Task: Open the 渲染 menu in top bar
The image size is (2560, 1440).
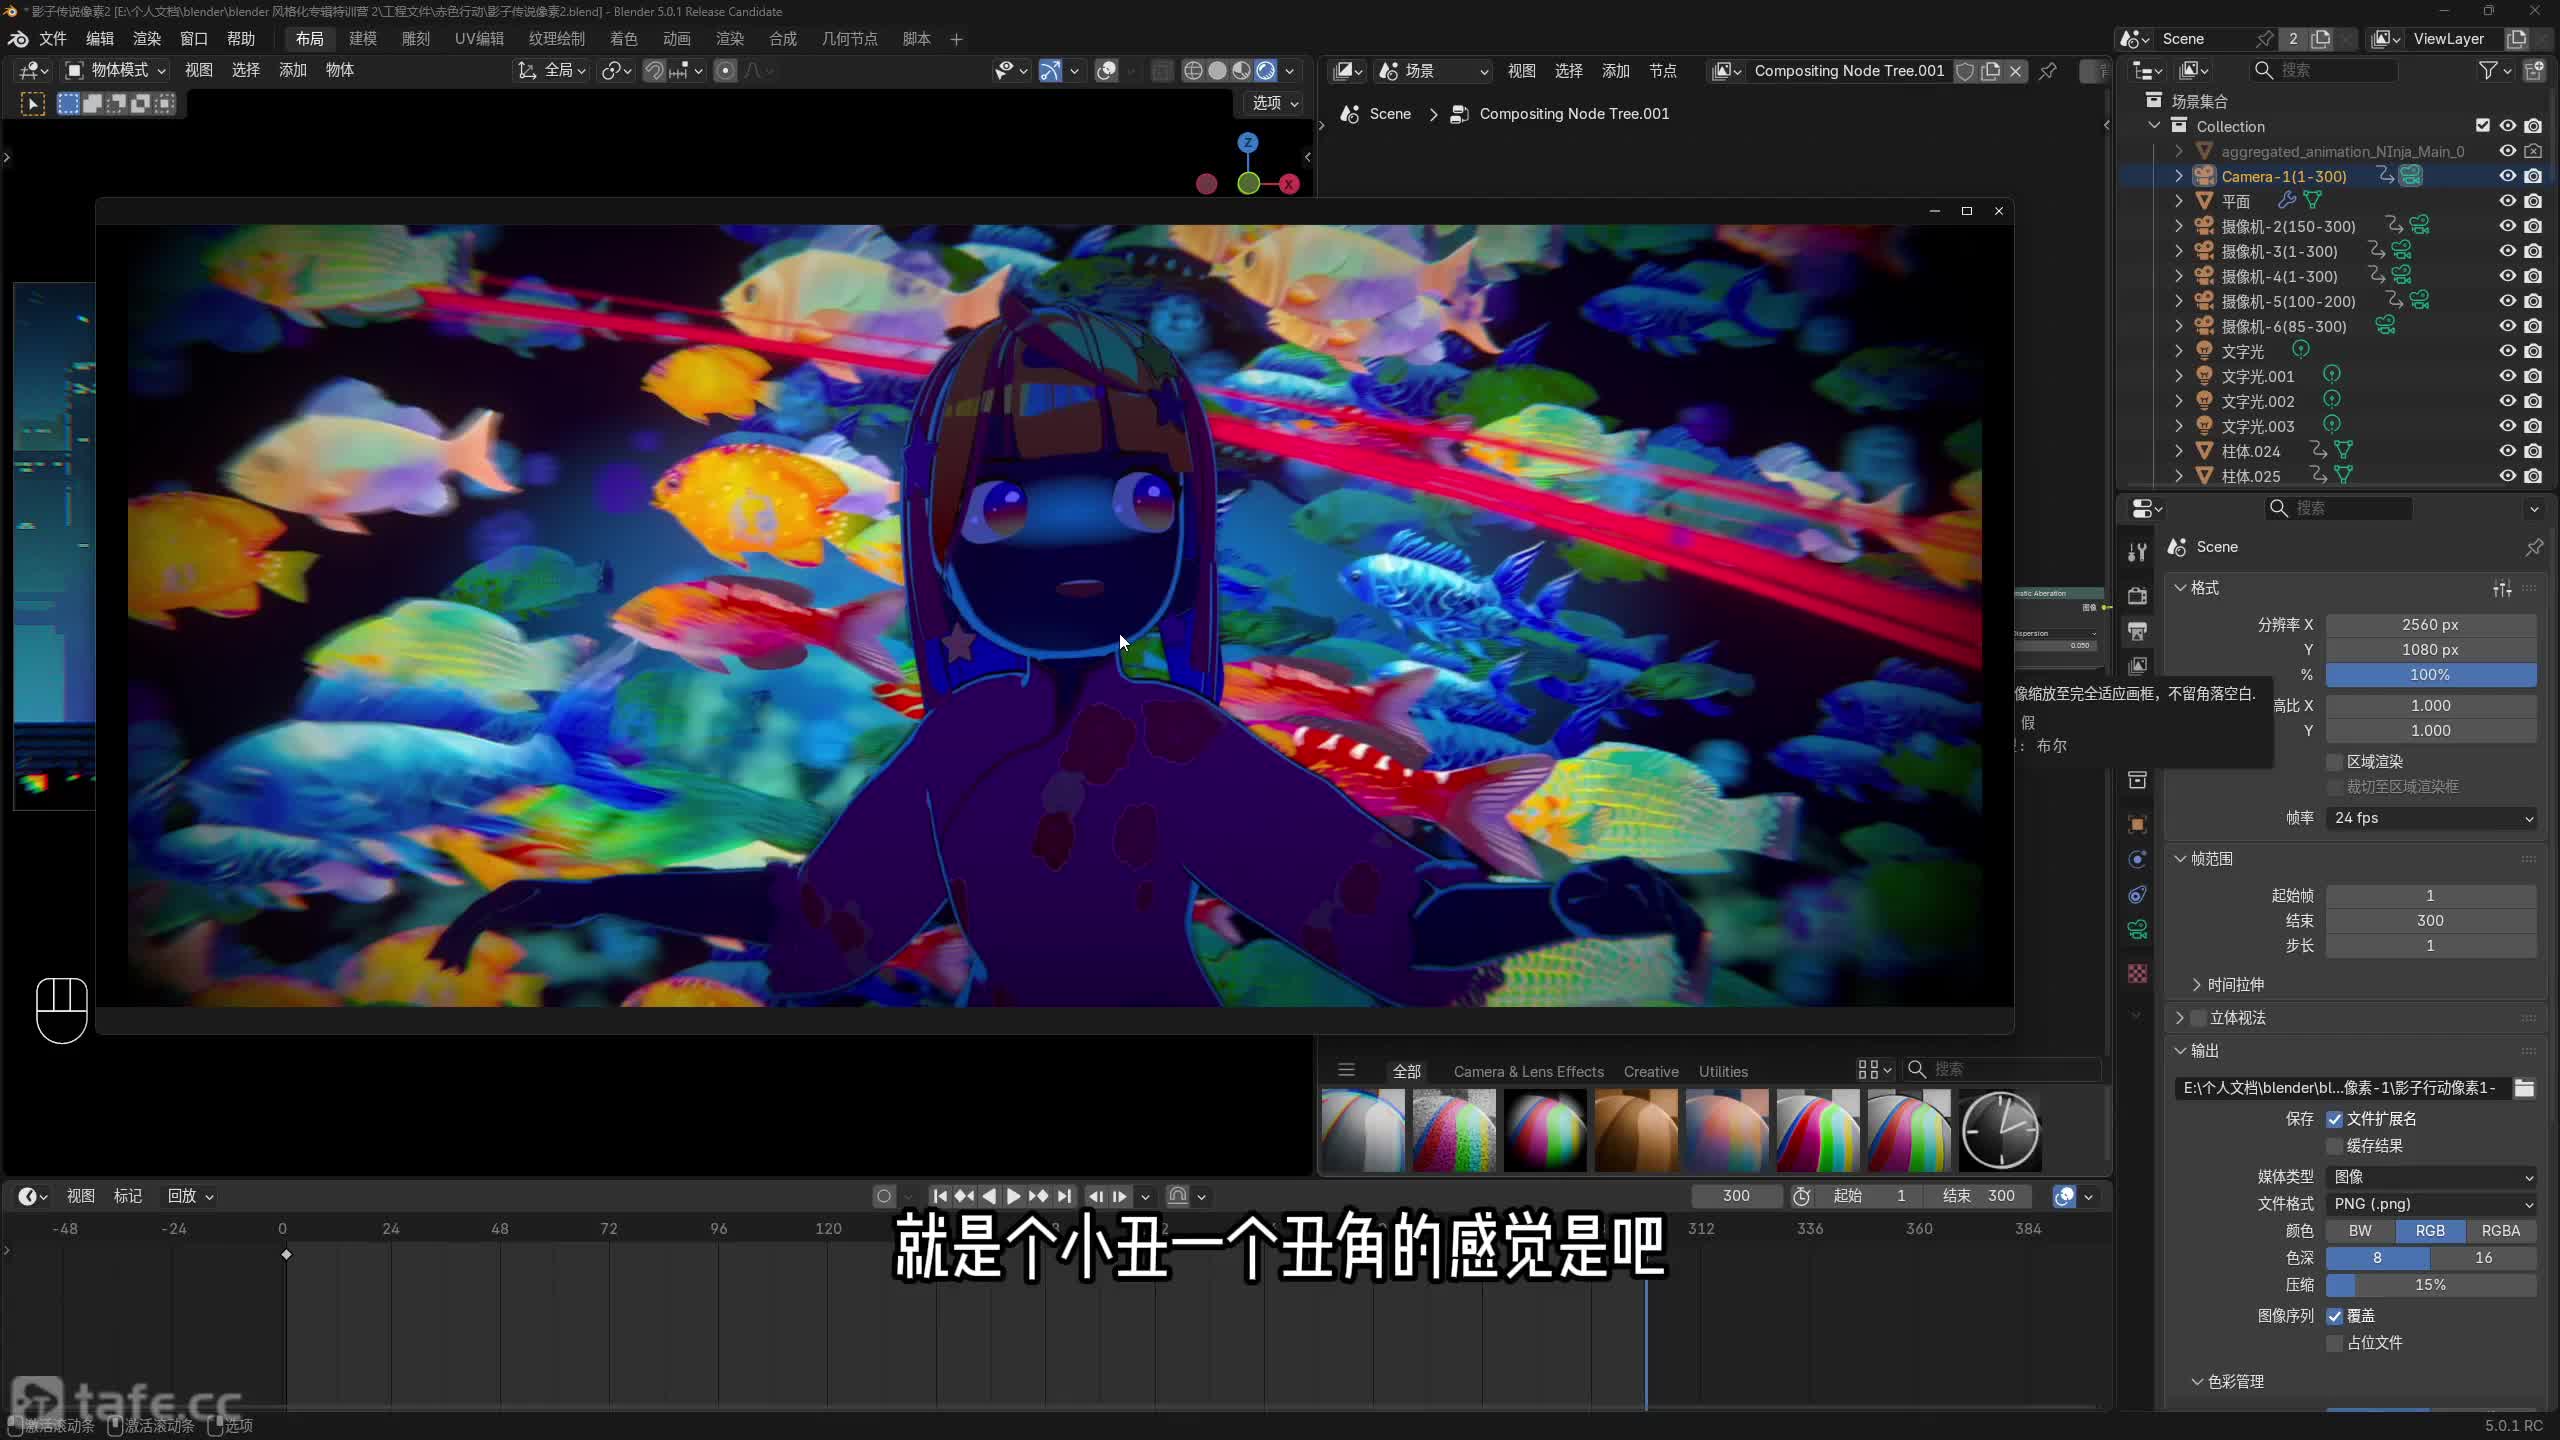Action: tap(146, 39)
